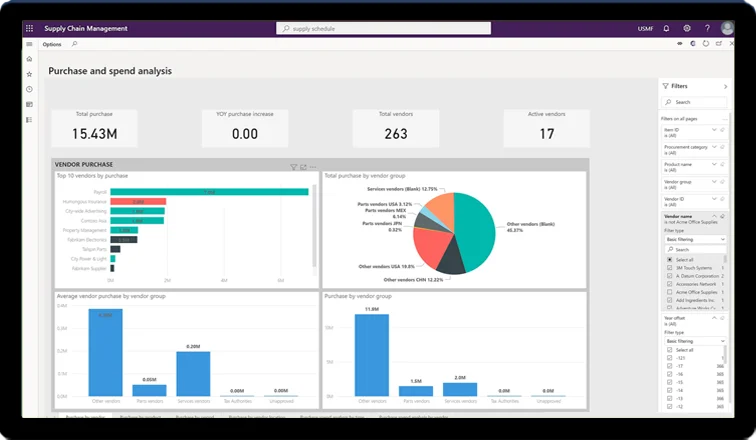
Task: Click the USMF company selector
Action: coord(643,28)
